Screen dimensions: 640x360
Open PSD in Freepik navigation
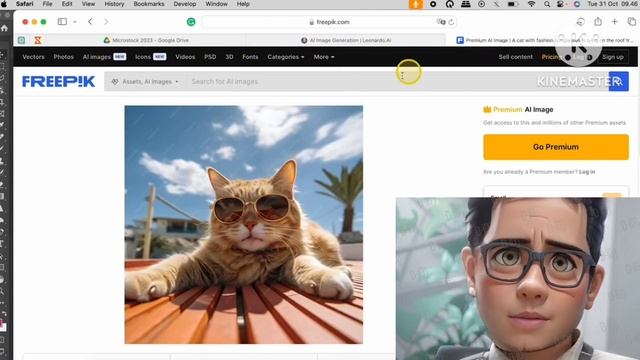210,57
